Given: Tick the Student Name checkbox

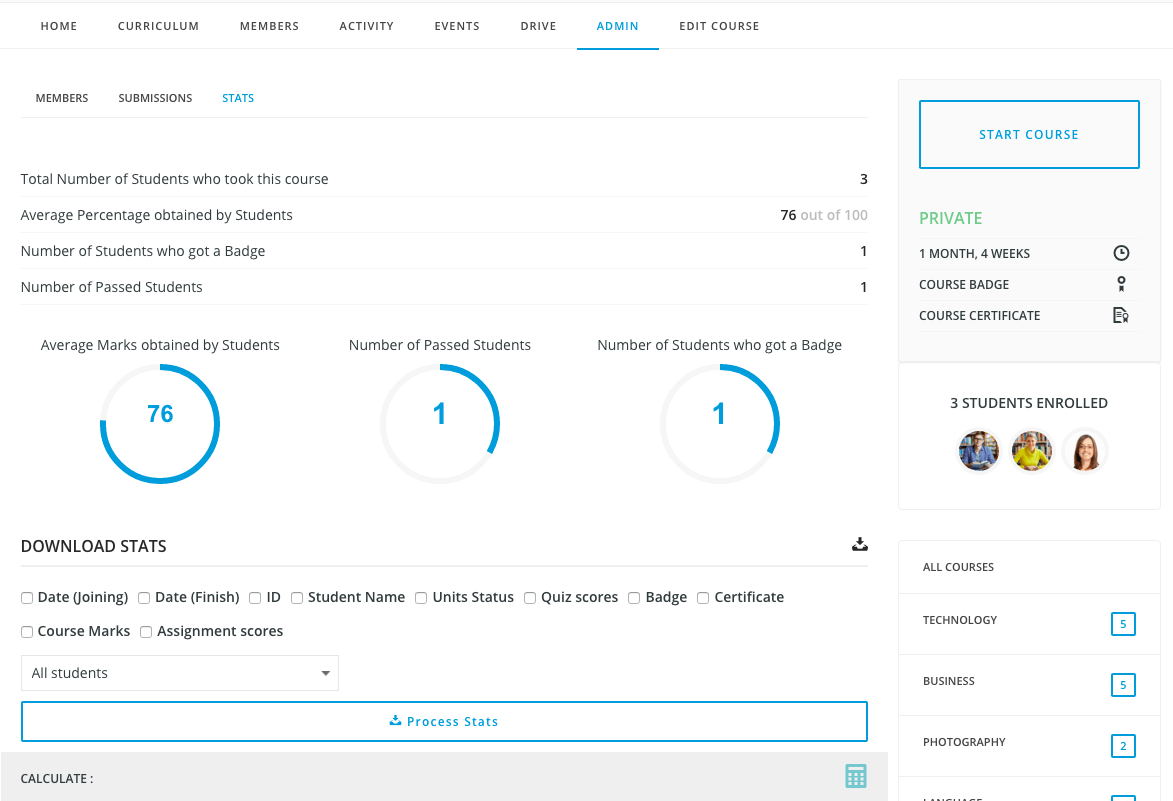Looking at the screenshot, I should pyautogui.click(x=297, y=598).
